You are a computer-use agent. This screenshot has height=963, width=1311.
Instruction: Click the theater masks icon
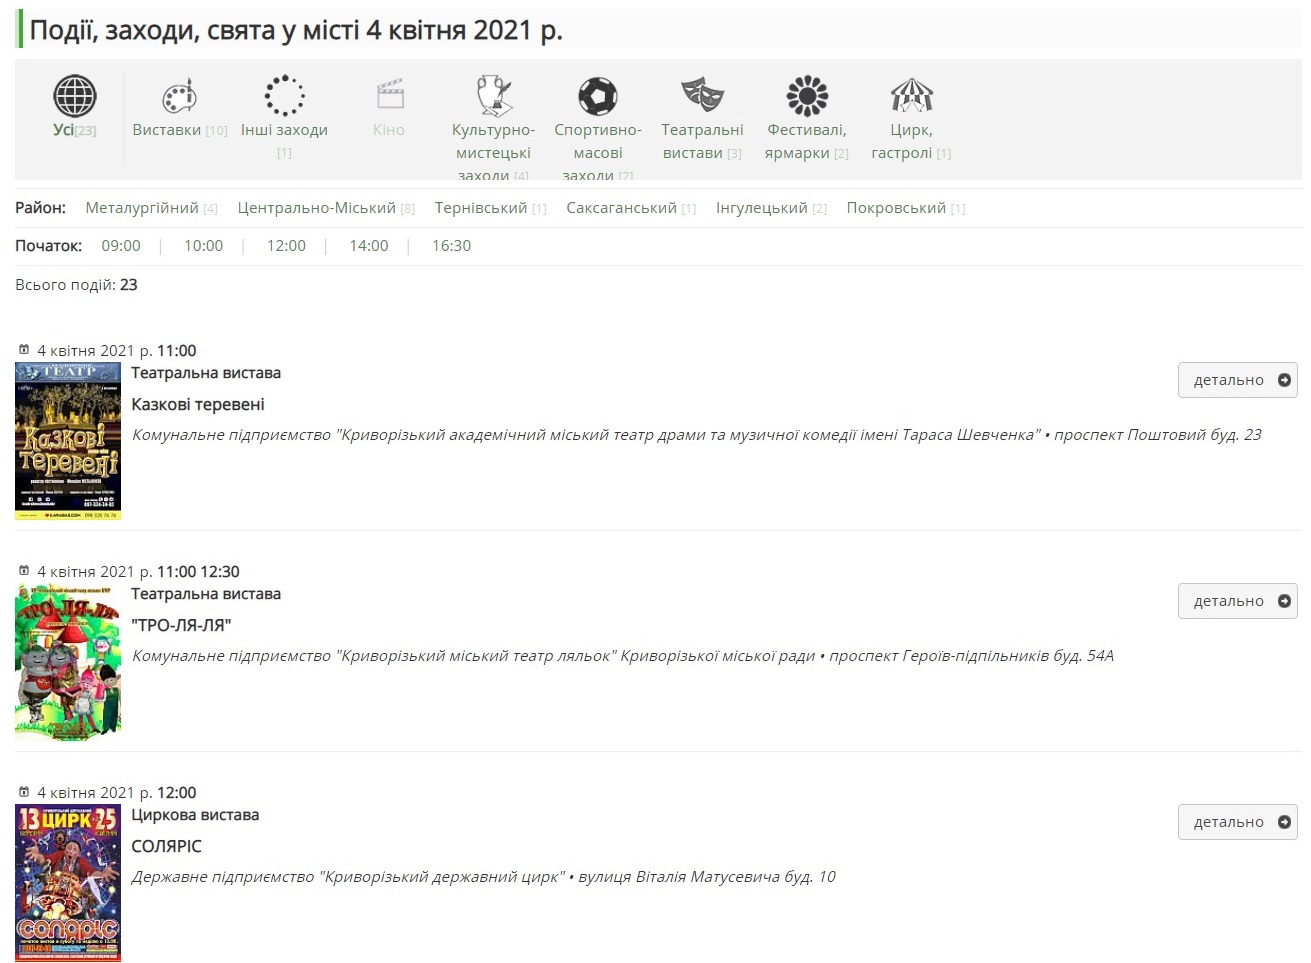702,95
